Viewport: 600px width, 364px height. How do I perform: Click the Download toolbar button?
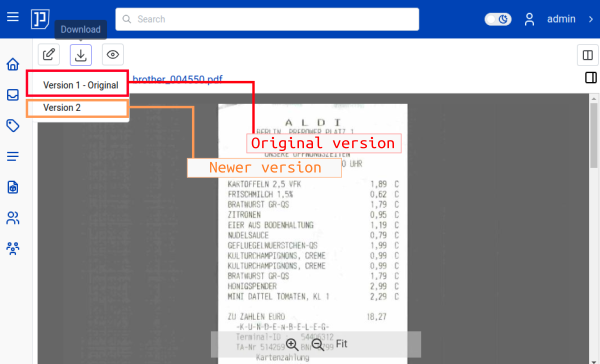click(x=81, y=55)
